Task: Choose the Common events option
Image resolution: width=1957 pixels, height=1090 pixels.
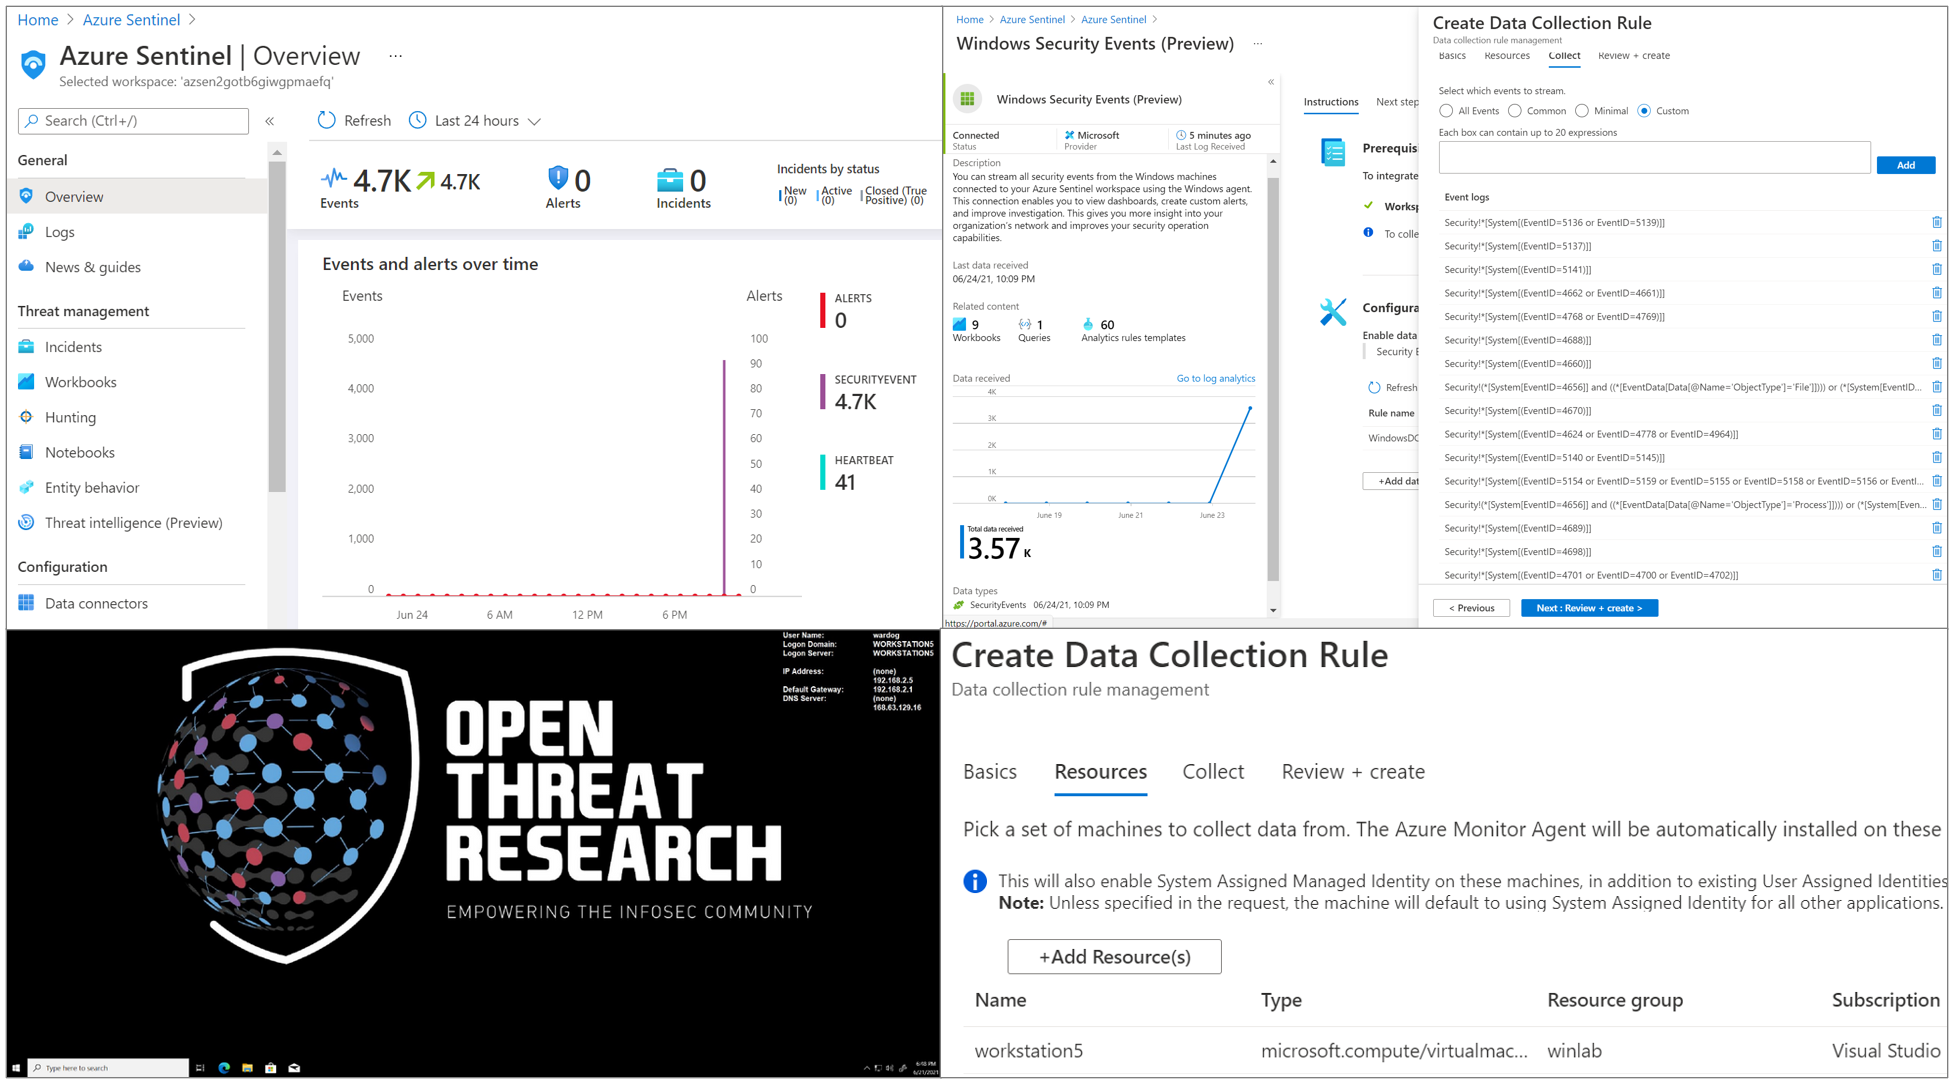Action: (1514, 110)
